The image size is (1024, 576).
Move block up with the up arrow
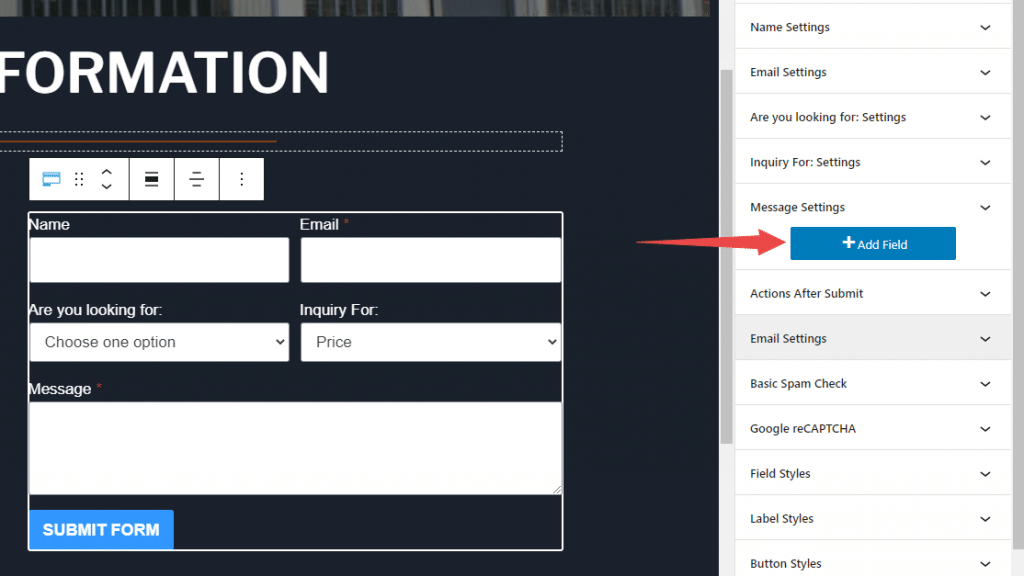tap(106, 172)
